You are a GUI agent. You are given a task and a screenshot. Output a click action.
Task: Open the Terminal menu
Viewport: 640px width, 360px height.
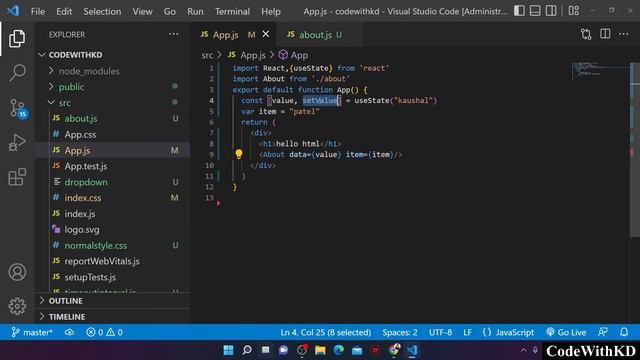coord(232,11)
